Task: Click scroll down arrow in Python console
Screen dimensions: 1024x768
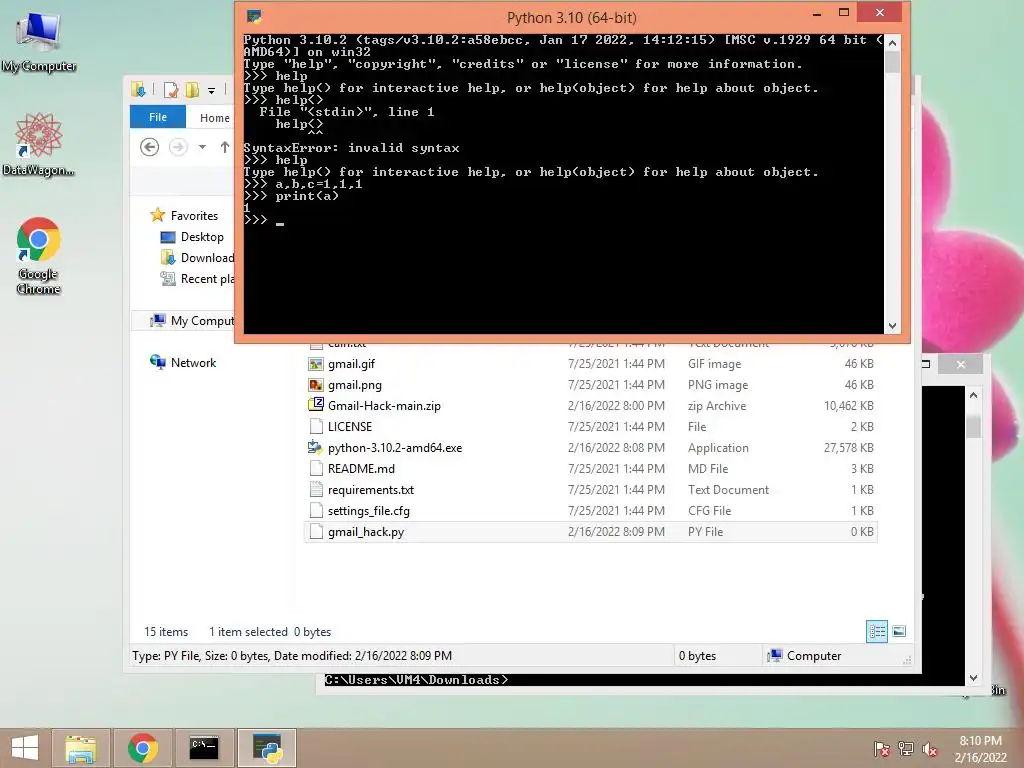Action: [x=892, y=325]
